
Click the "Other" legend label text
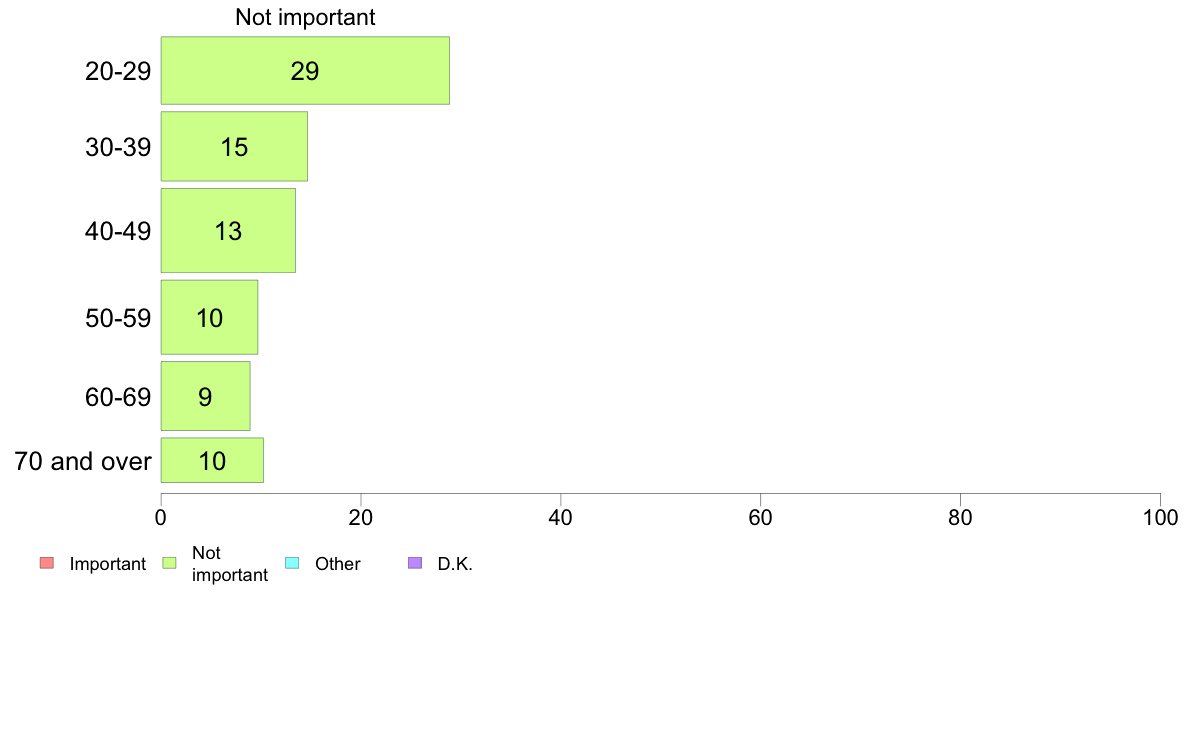click(337, 564)
